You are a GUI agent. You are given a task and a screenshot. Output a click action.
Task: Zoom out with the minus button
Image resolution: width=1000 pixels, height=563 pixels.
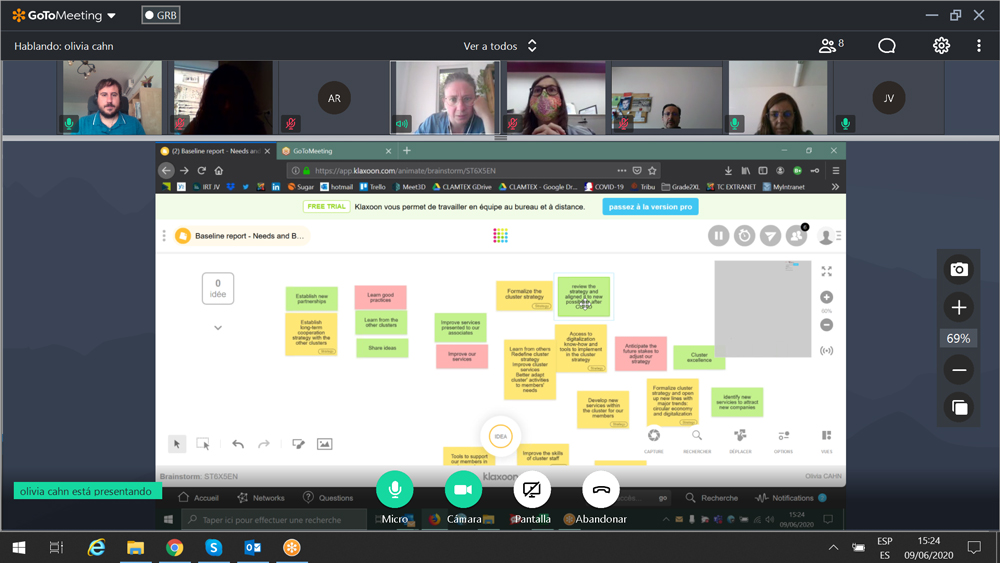(958, 371)
